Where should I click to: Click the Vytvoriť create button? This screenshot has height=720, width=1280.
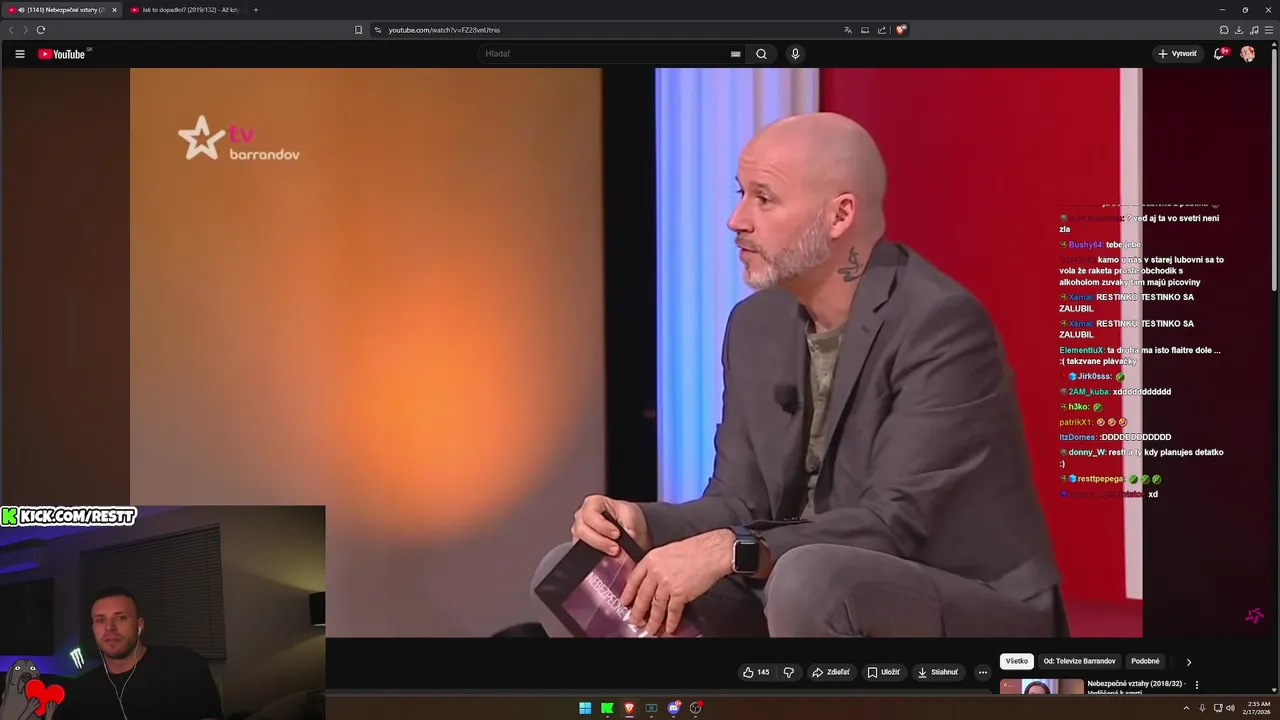click(x=1177, y=54)
